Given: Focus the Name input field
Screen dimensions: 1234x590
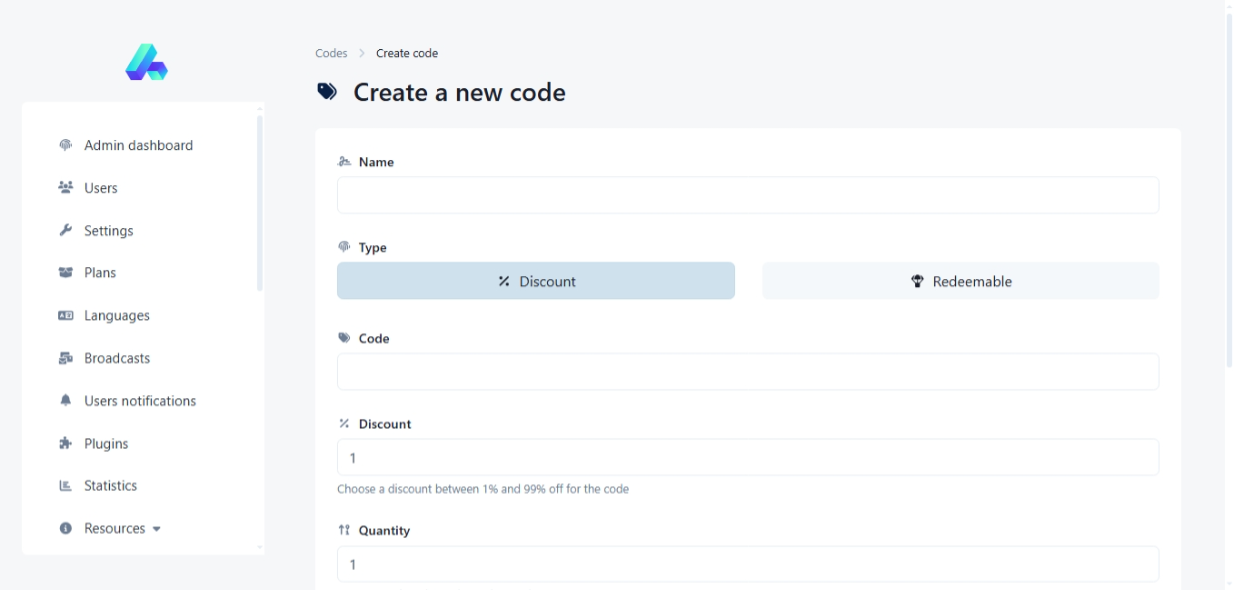Looking at the screenshot, I should 747,195.
